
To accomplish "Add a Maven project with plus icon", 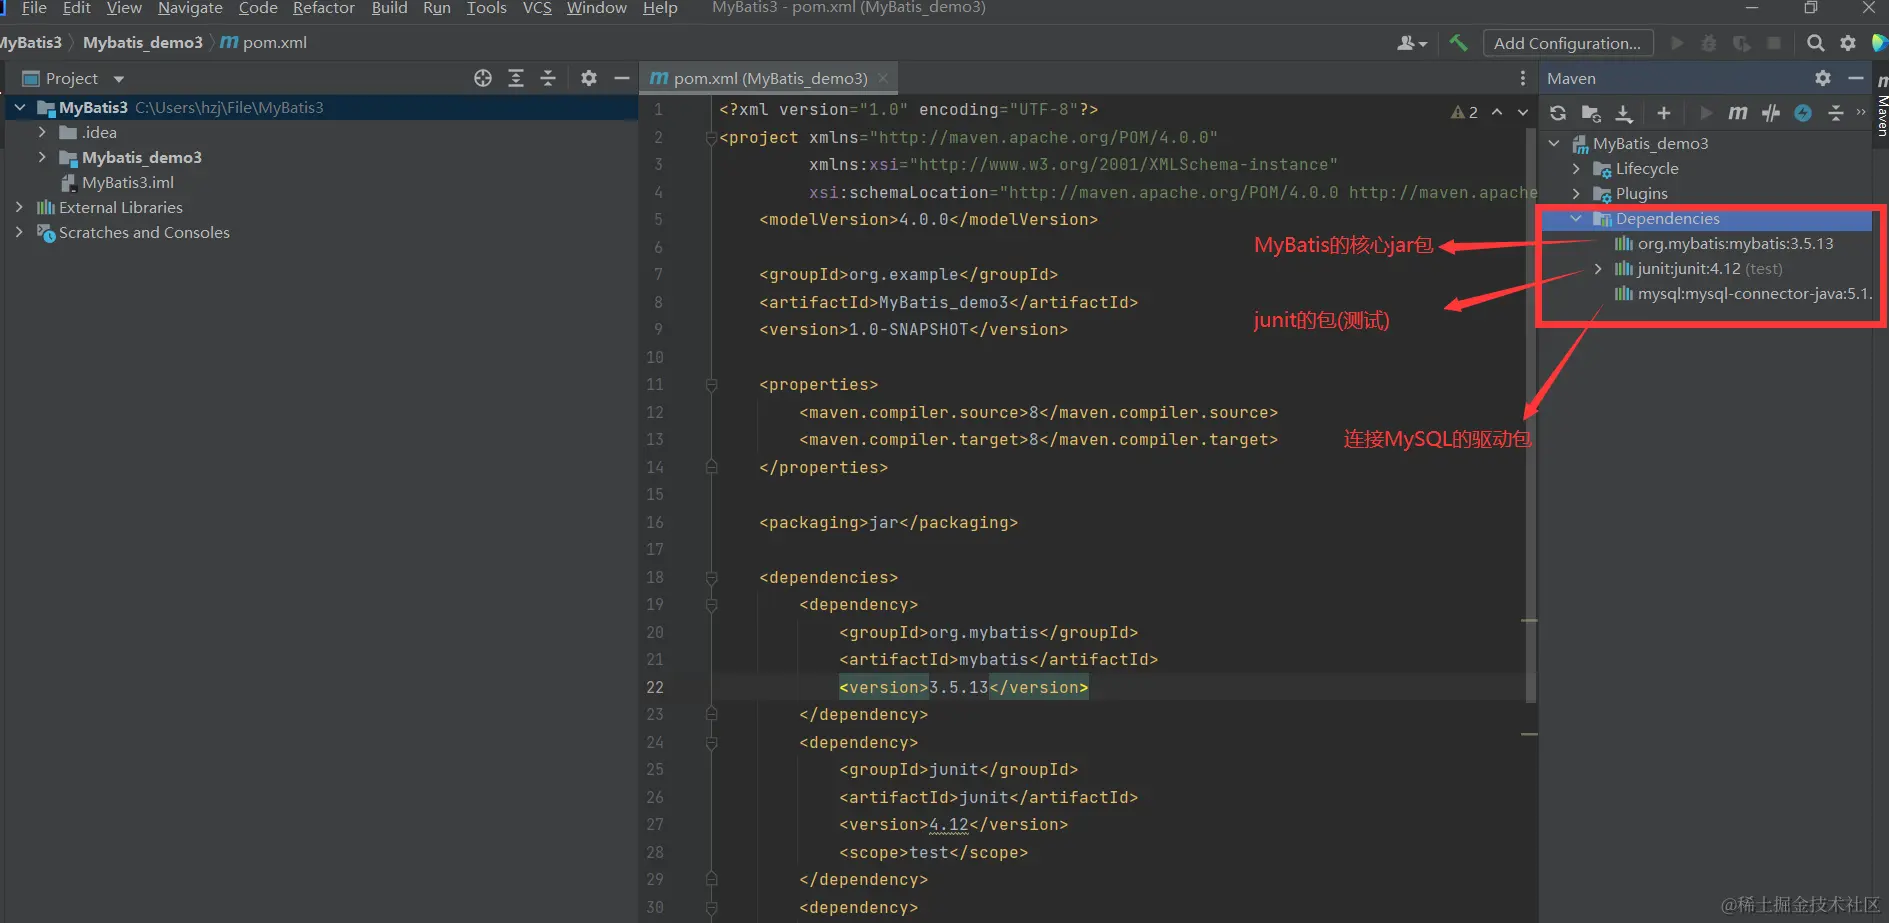I will [x=1664, y=113].
